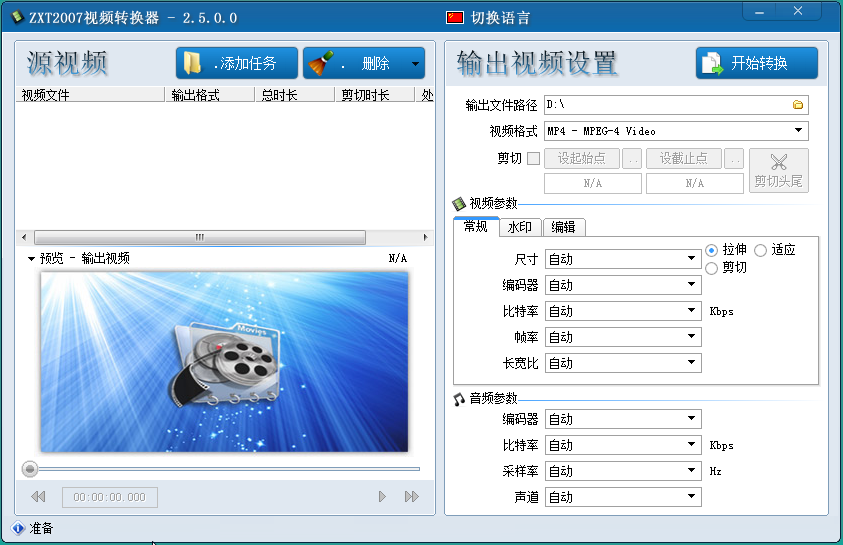Open the video 编码器 dropdown

coord(623,285)
